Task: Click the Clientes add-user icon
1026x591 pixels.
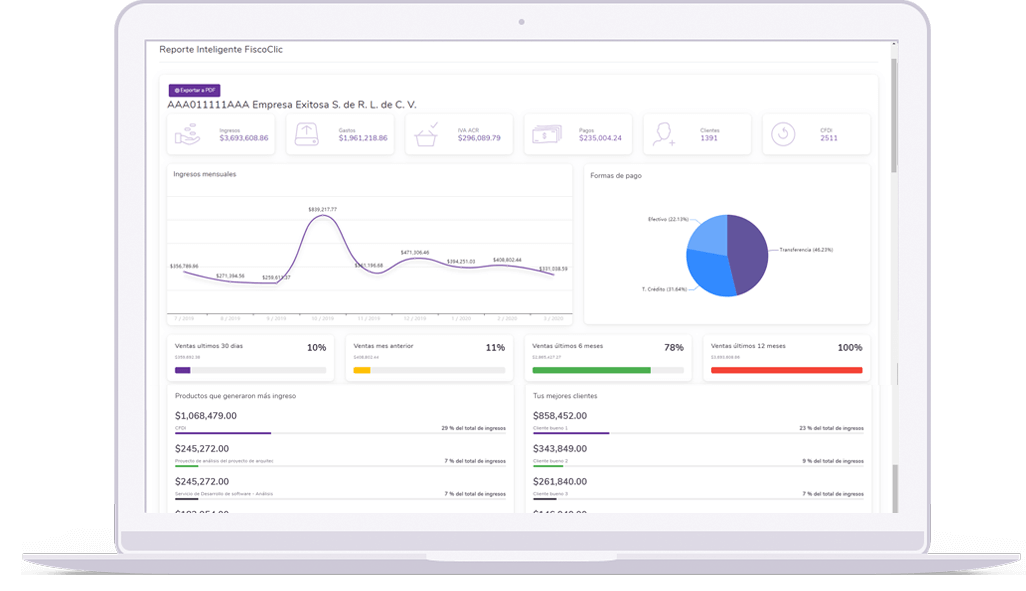Action: 663,135
